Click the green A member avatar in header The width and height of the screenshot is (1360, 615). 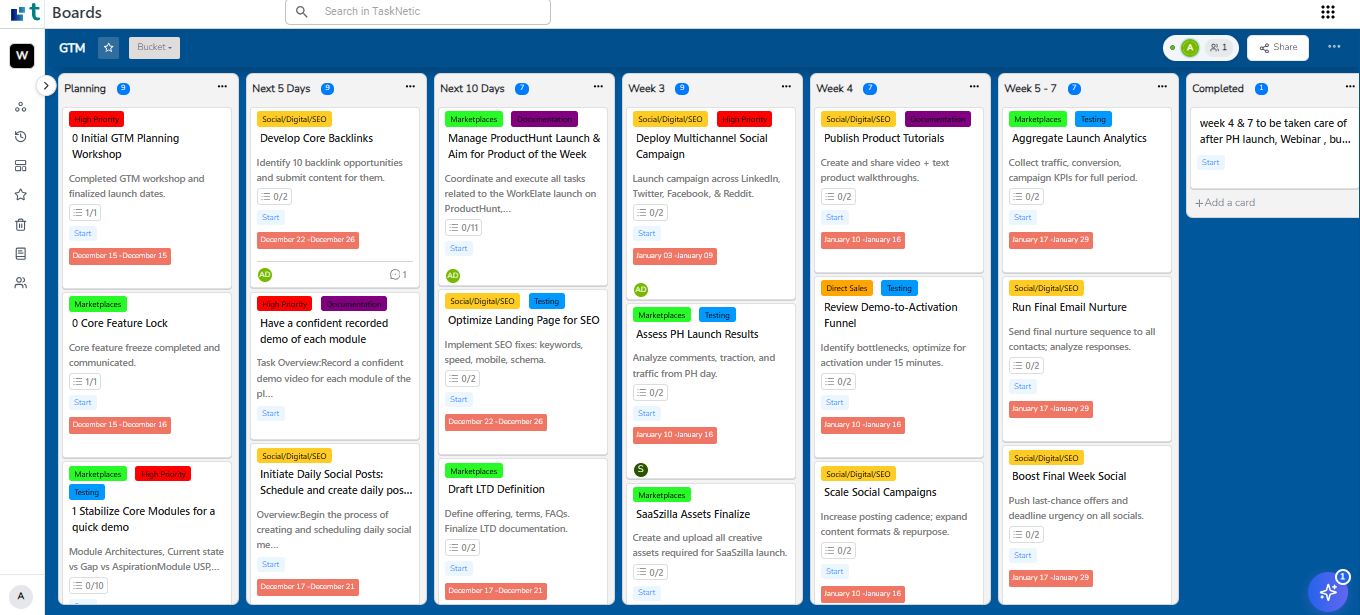pyautogui.click(x=1189, y=47)
